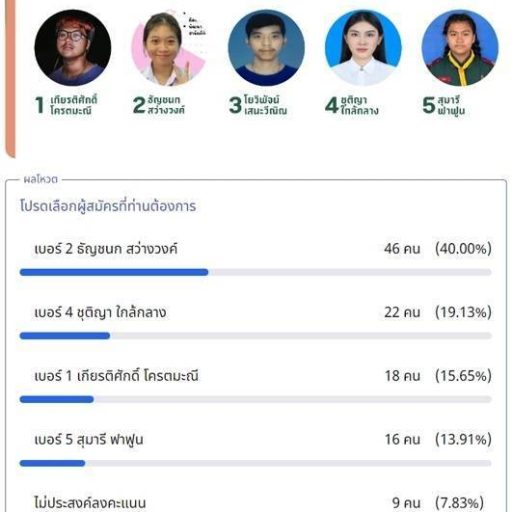The image size is (512, 512).
Task: Select the large number 2 candidate label
Action: click(x=139, y=105)
